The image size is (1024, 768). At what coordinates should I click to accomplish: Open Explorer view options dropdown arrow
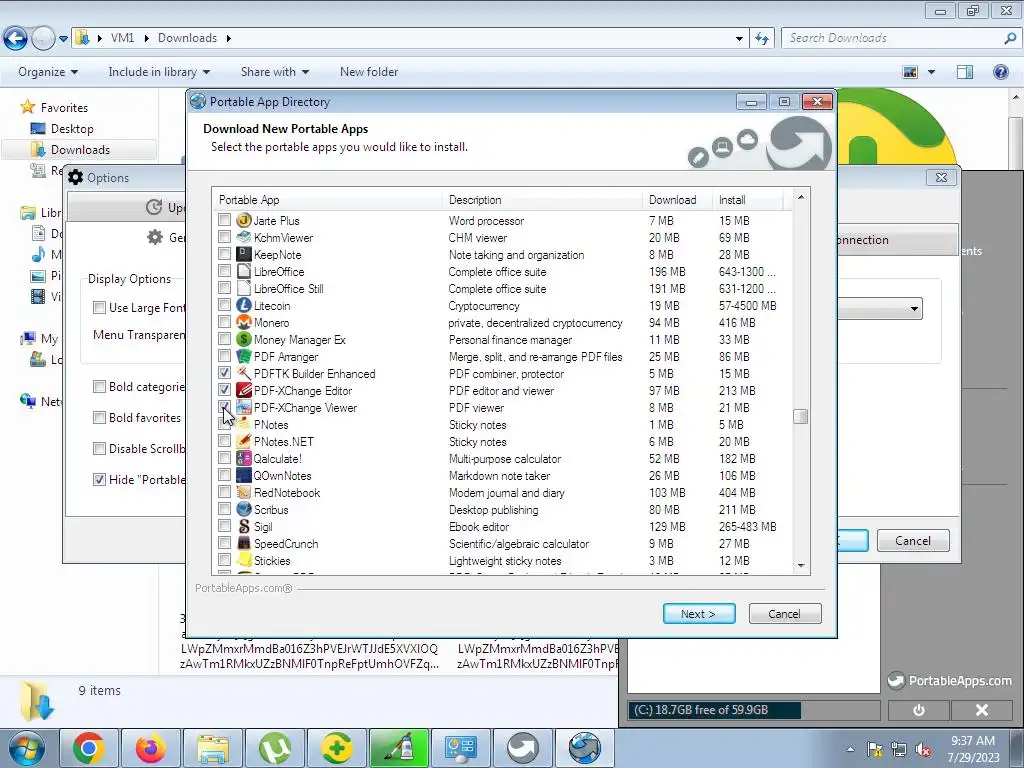(931, 72)
